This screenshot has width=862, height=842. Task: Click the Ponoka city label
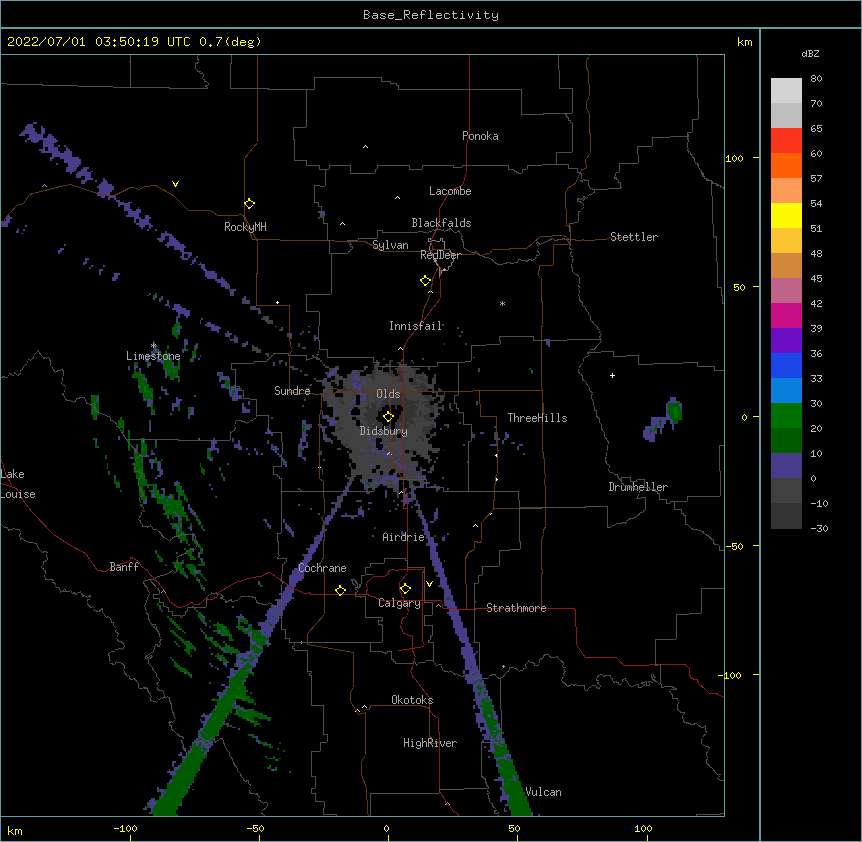pyautogui.click(x=480, y=136)
